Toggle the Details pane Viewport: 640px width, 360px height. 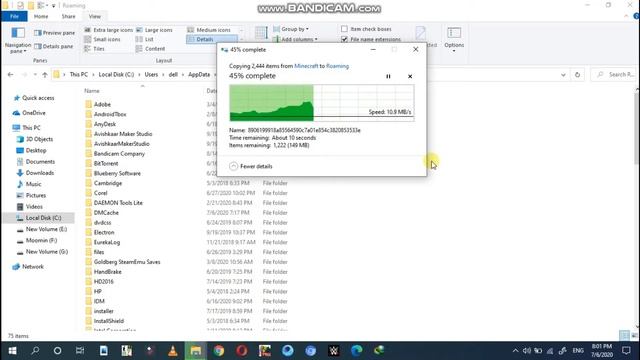click(54, 47)
